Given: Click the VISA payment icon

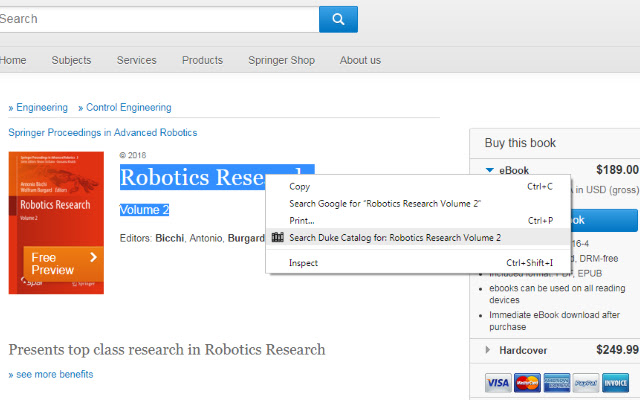Looking at the screenshot, I should tap(497, 382).
